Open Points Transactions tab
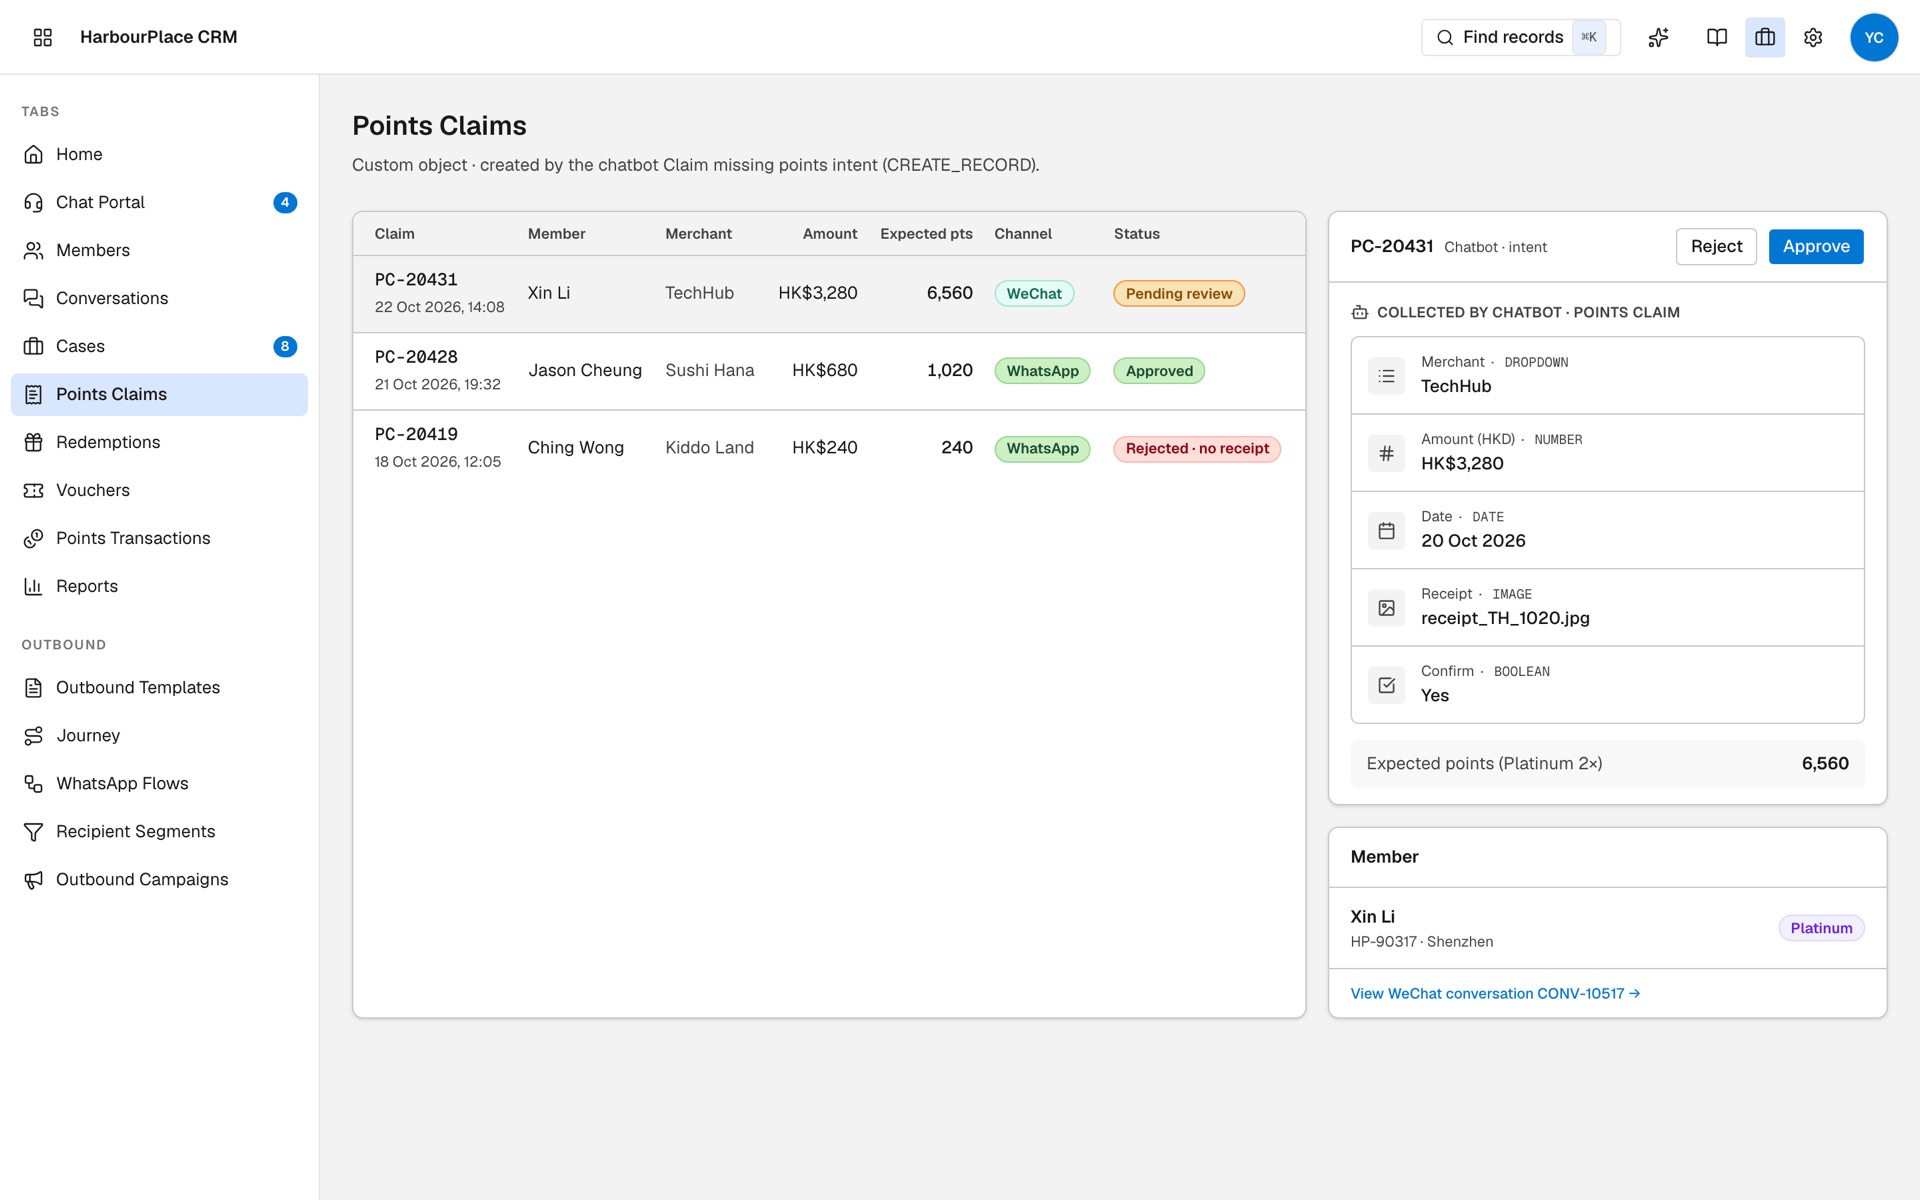This screenshot has height=1200, width=1920. click(159, 538)
